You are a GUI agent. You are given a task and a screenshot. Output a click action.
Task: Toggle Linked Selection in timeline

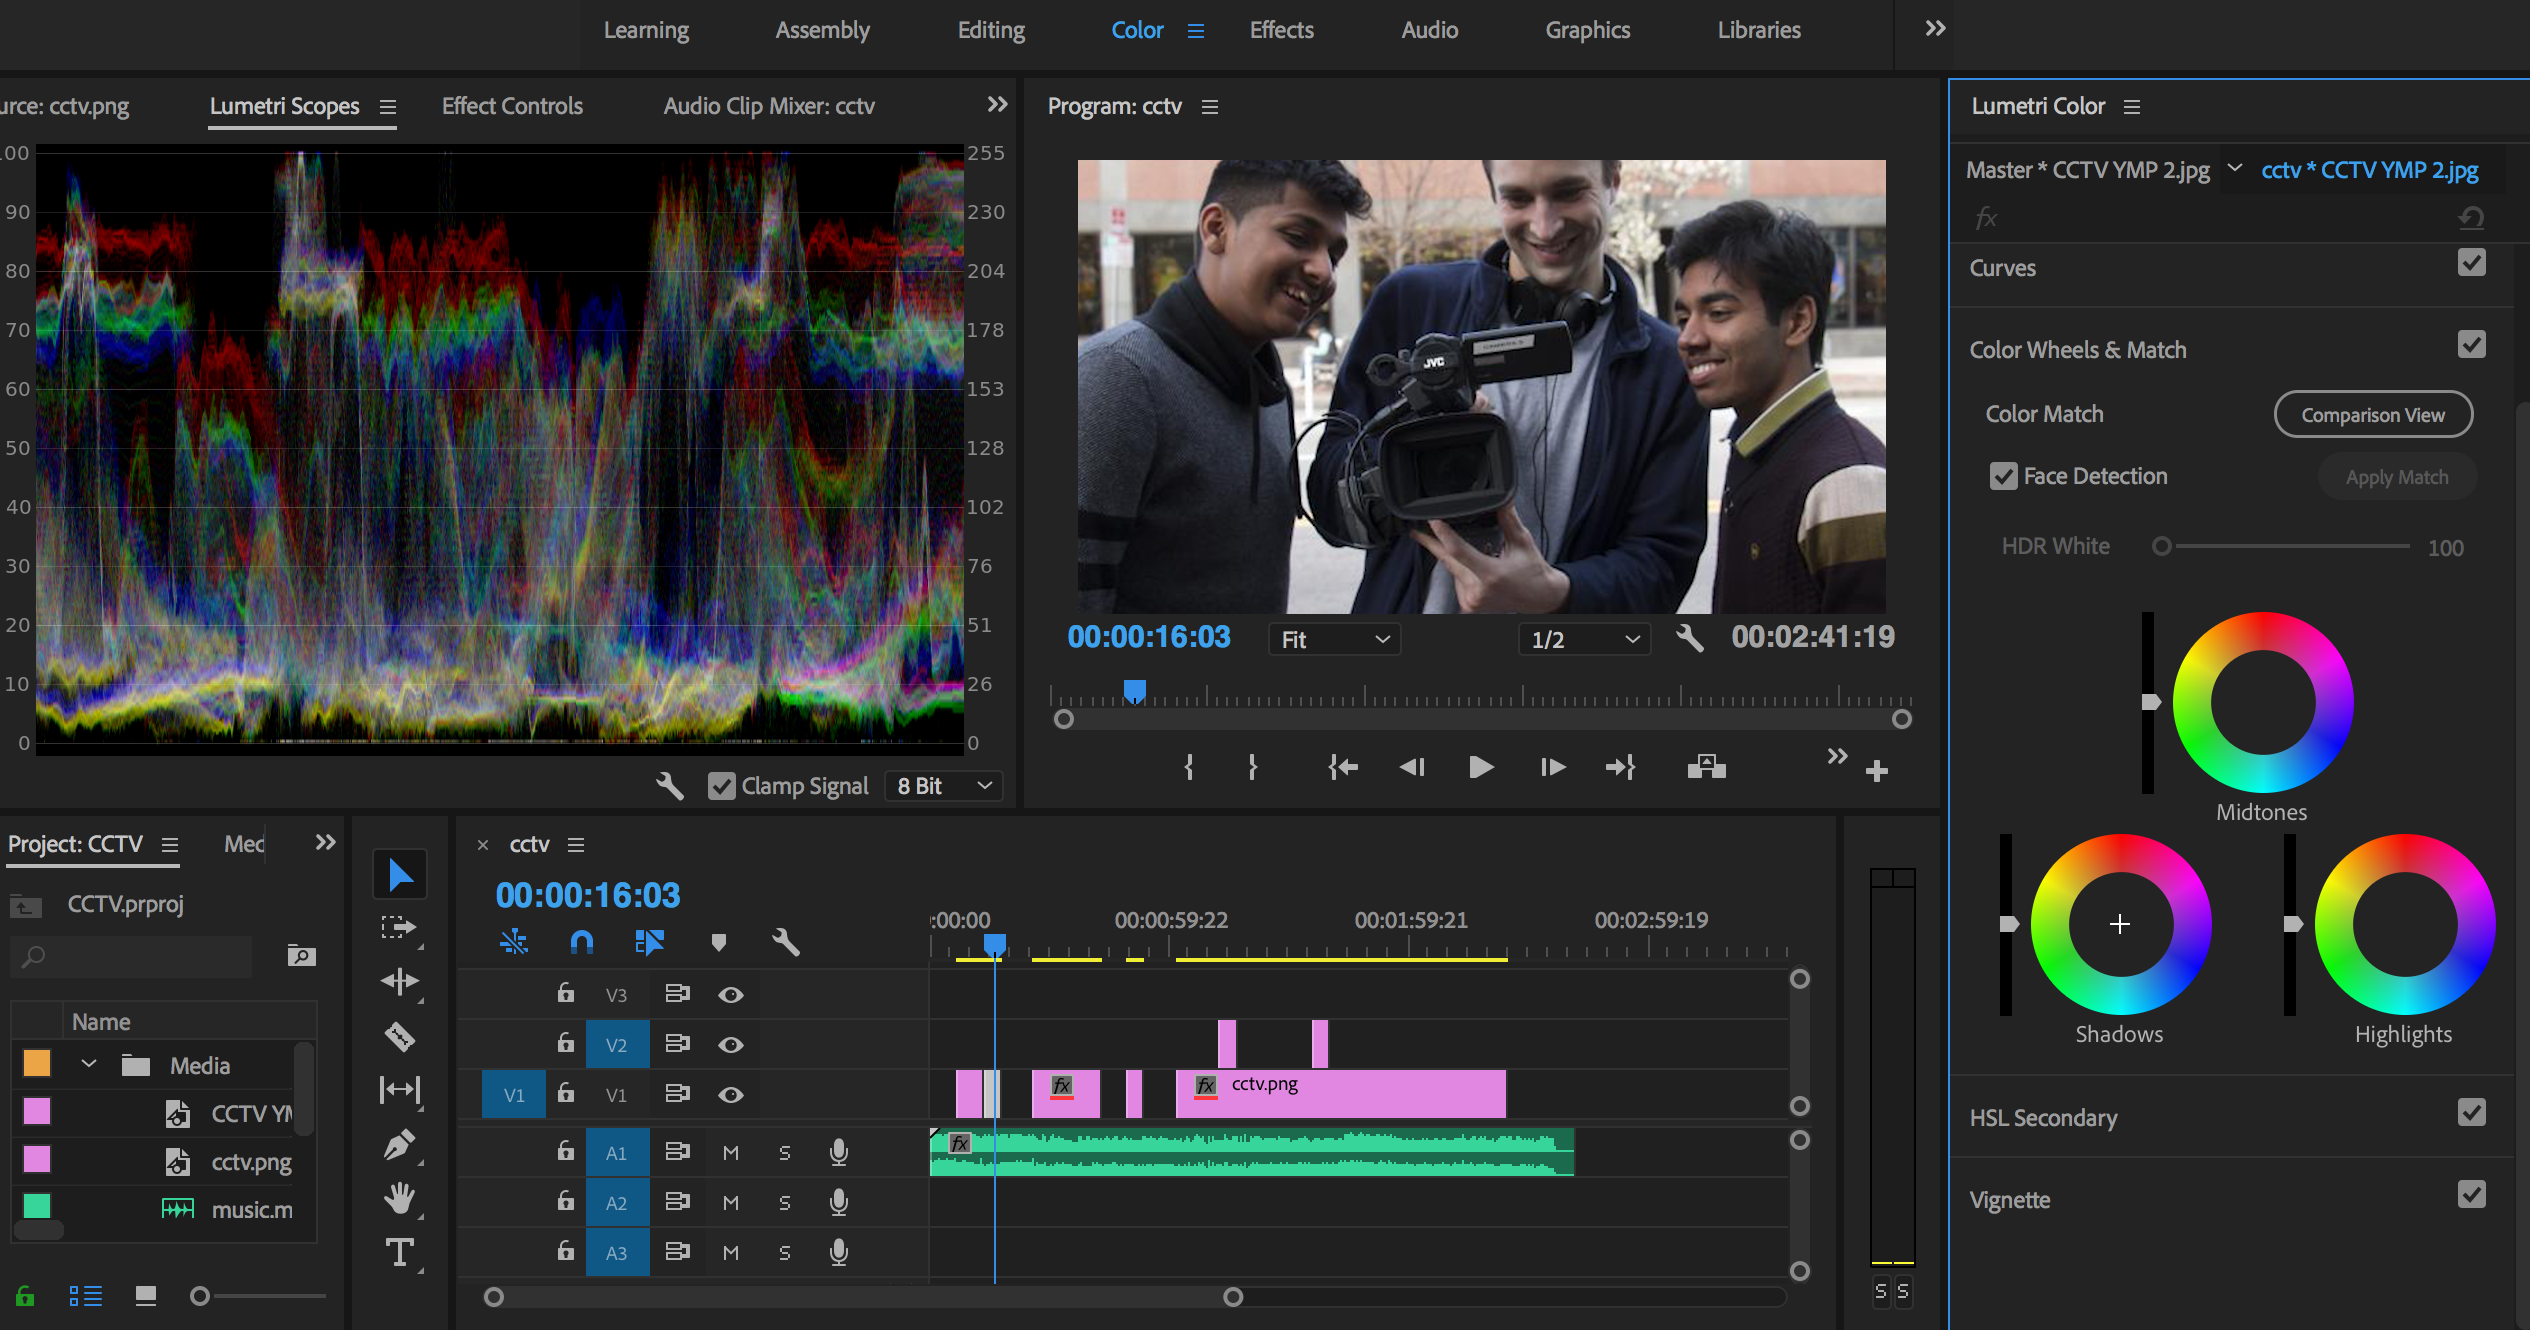(649, 942)
